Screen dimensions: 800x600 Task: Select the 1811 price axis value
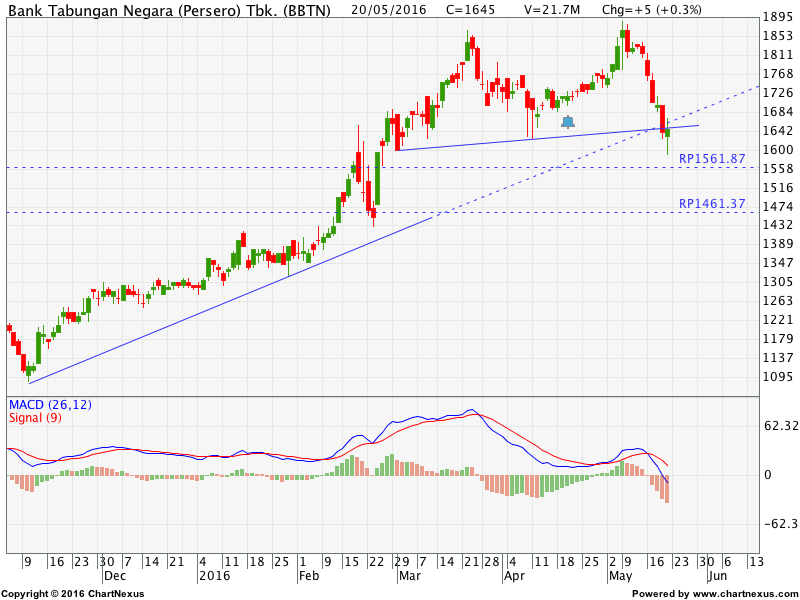(x=778, y=55)
